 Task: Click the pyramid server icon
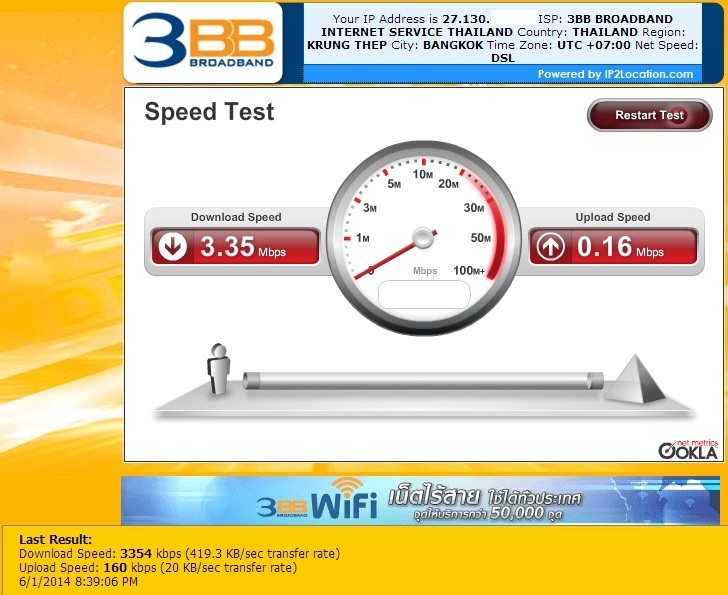pos(635,379)
